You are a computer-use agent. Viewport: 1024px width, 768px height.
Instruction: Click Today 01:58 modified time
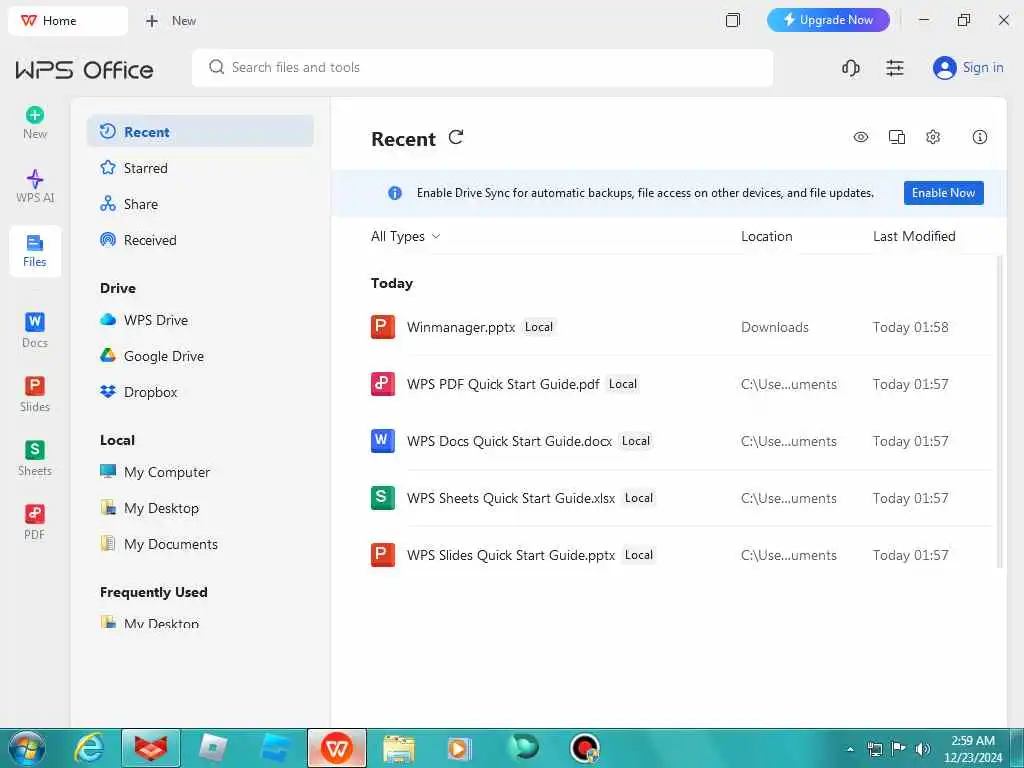click(910, 327)
